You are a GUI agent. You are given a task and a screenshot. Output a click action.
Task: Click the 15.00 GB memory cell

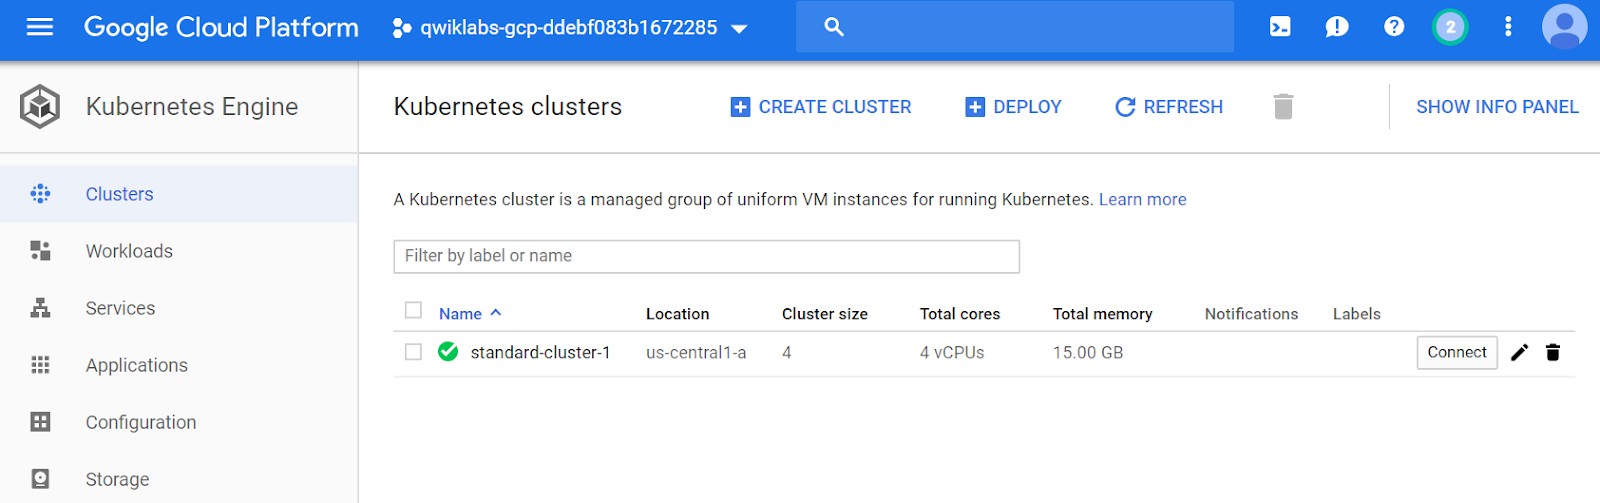tap(1088, 353)
